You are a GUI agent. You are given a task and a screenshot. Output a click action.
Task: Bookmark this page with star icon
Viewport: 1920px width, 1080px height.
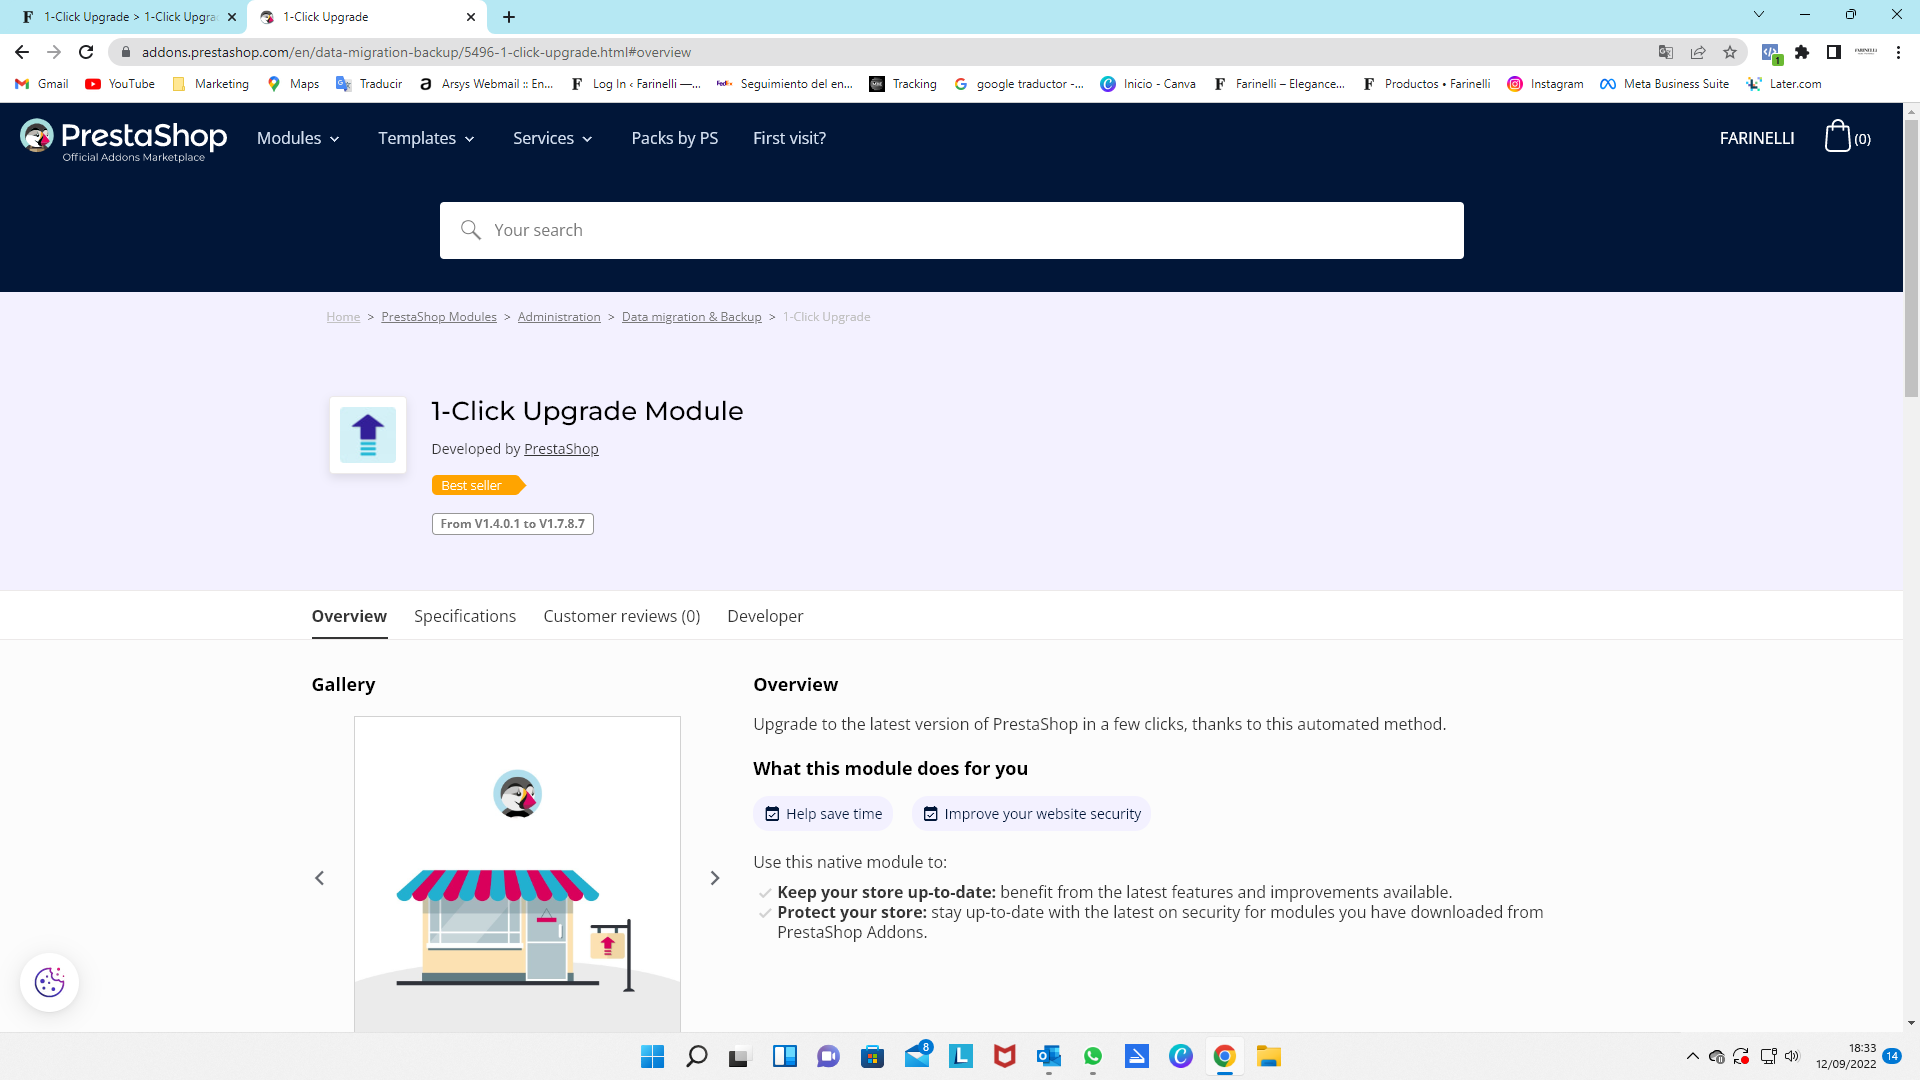tap(1730, 52)
